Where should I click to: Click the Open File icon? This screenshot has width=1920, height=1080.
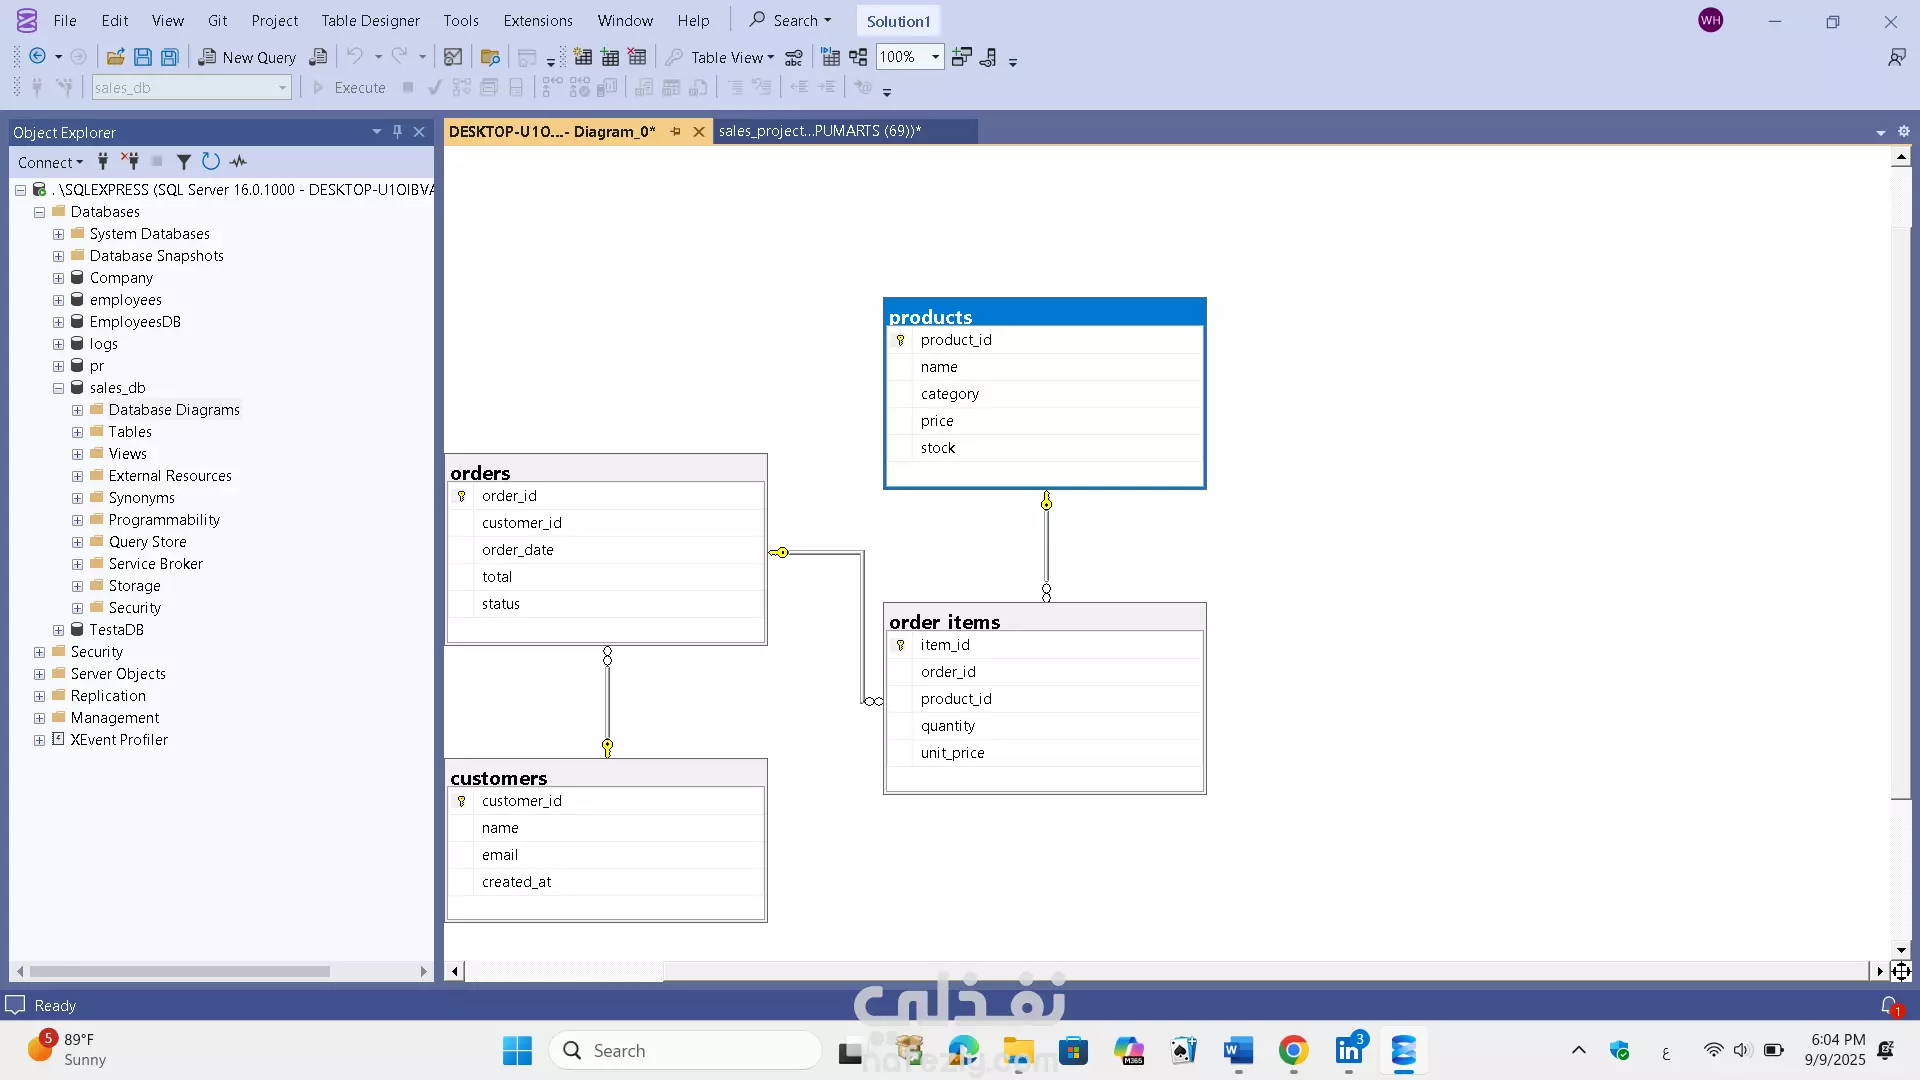tap(115, 57)
